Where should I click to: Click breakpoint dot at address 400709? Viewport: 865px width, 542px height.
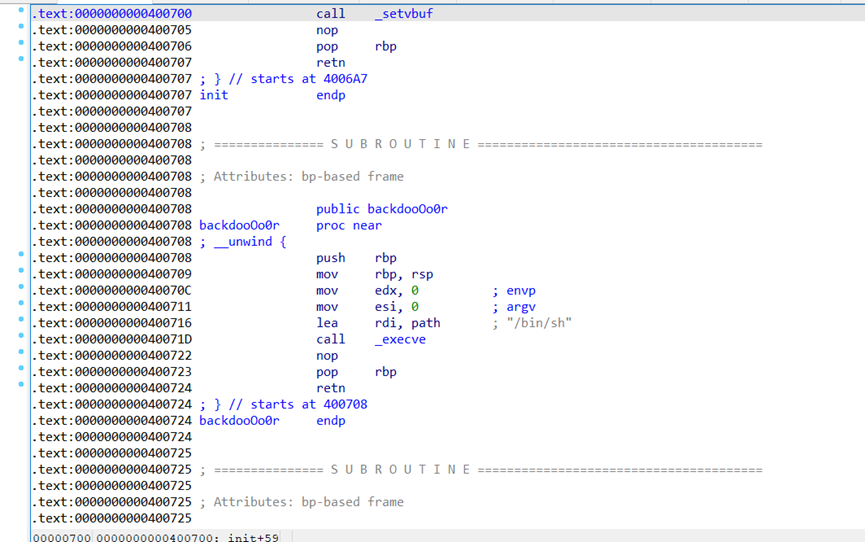click(22, 272)
